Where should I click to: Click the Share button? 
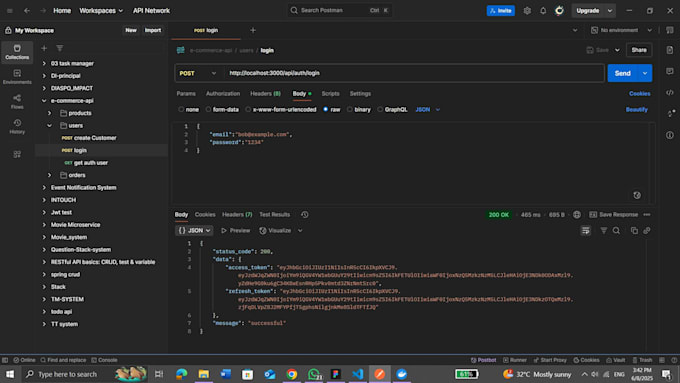[639, 50]
